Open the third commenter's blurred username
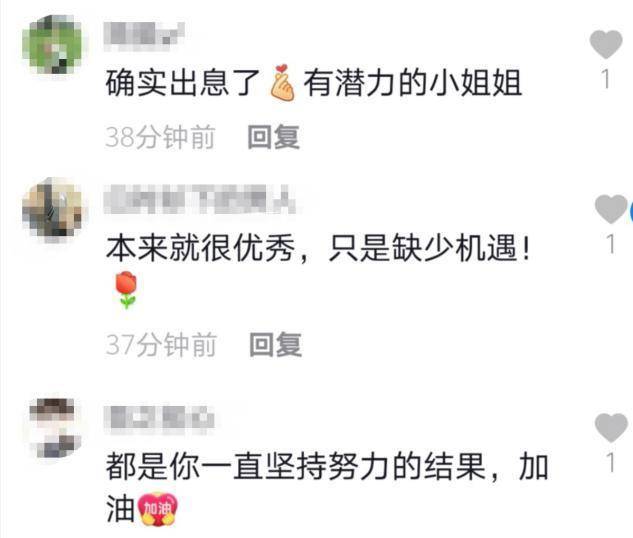 point(159,418)
